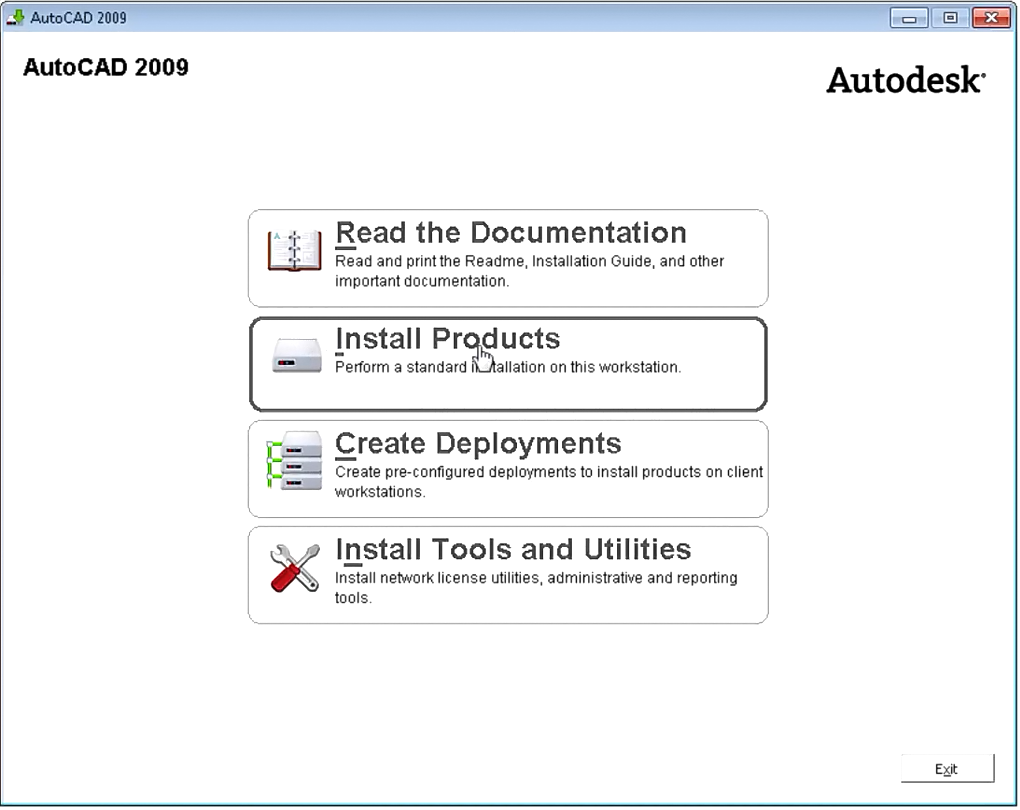Select the Create Deployments heading
Image resolution: width=1020 pixels, height=810 pixels.
[478, 444]
